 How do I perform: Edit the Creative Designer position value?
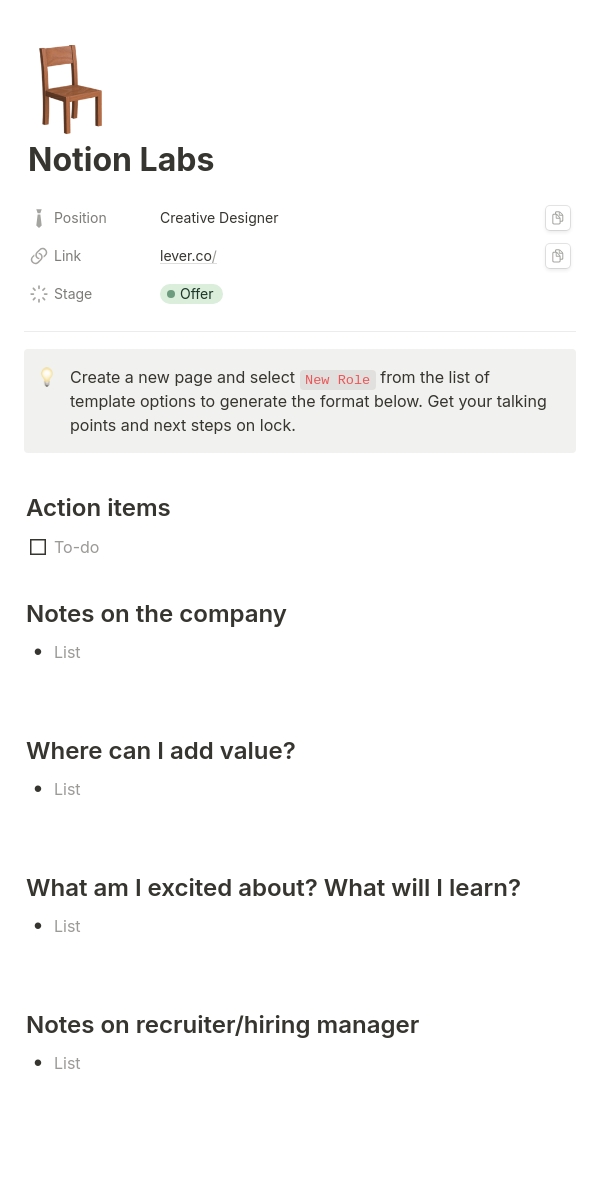point(219,218)
